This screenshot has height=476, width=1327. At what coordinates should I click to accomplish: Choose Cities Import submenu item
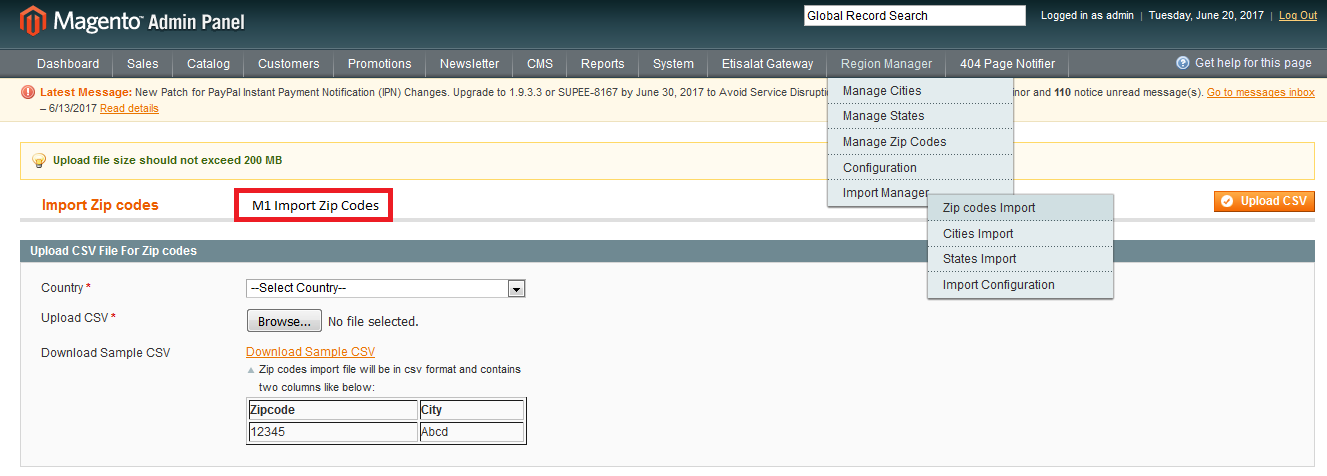[1021, 234]
